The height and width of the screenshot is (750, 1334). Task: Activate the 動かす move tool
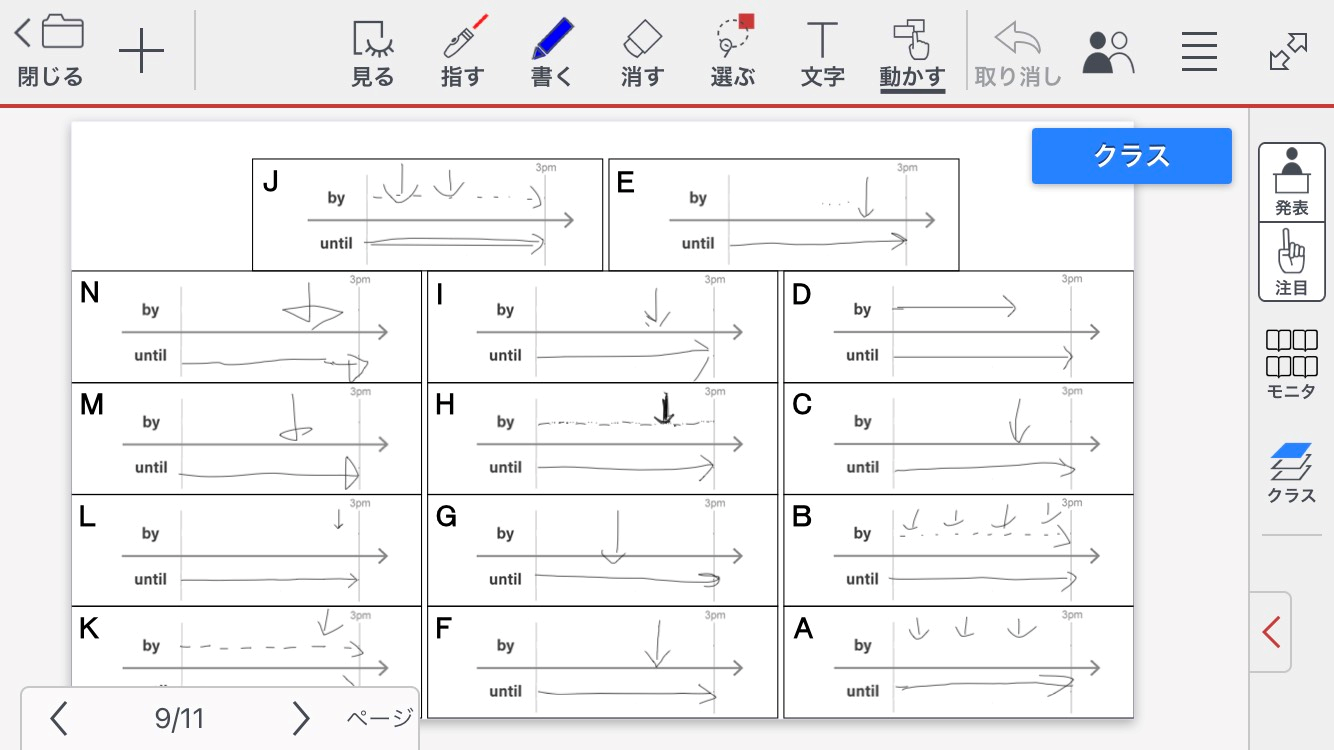912,52
